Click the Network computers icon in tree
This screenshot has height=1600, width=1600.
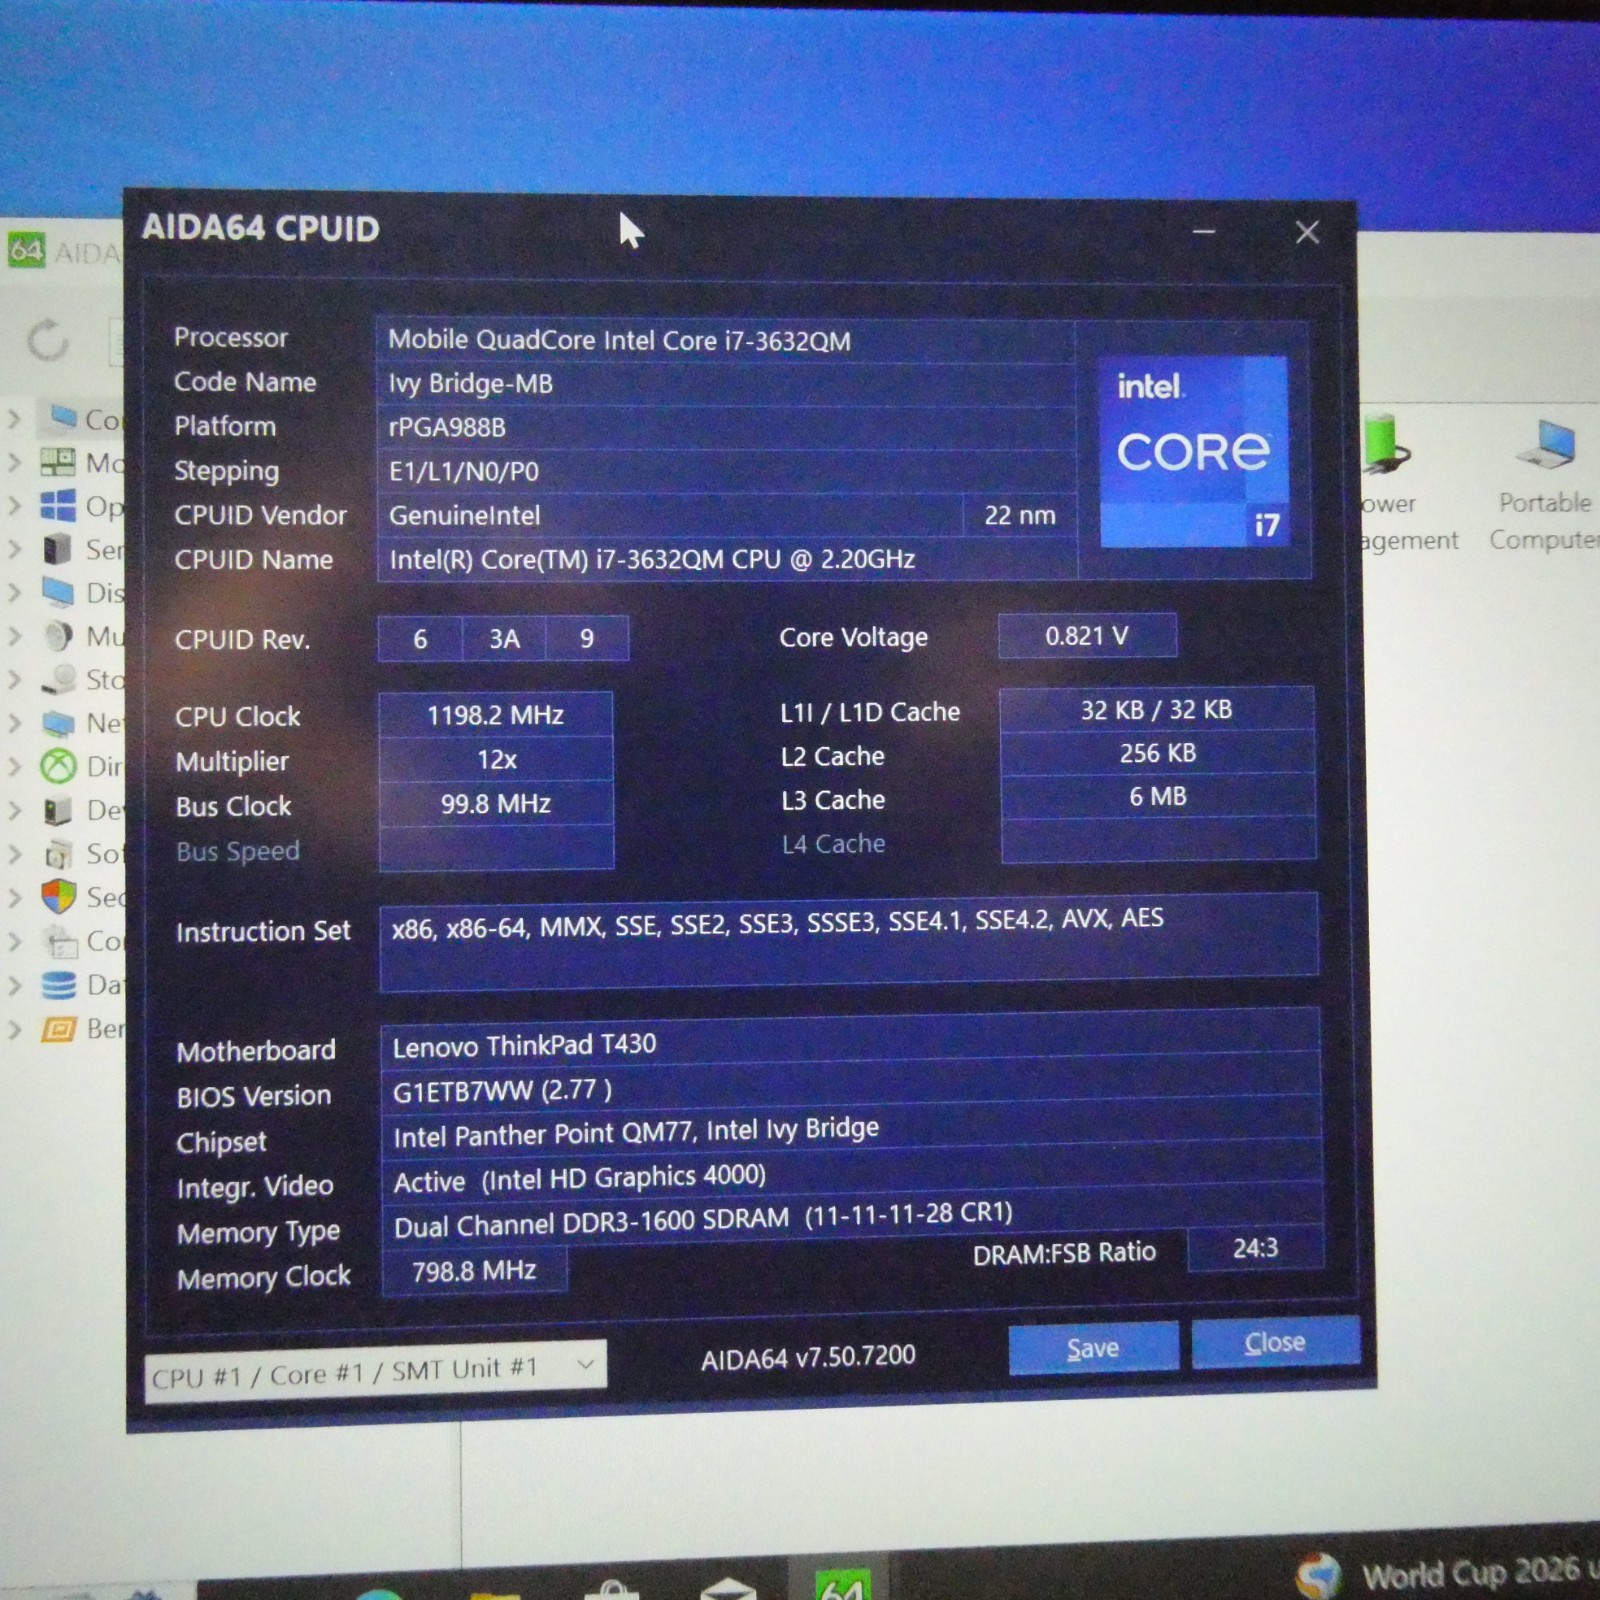coord(58,723)
